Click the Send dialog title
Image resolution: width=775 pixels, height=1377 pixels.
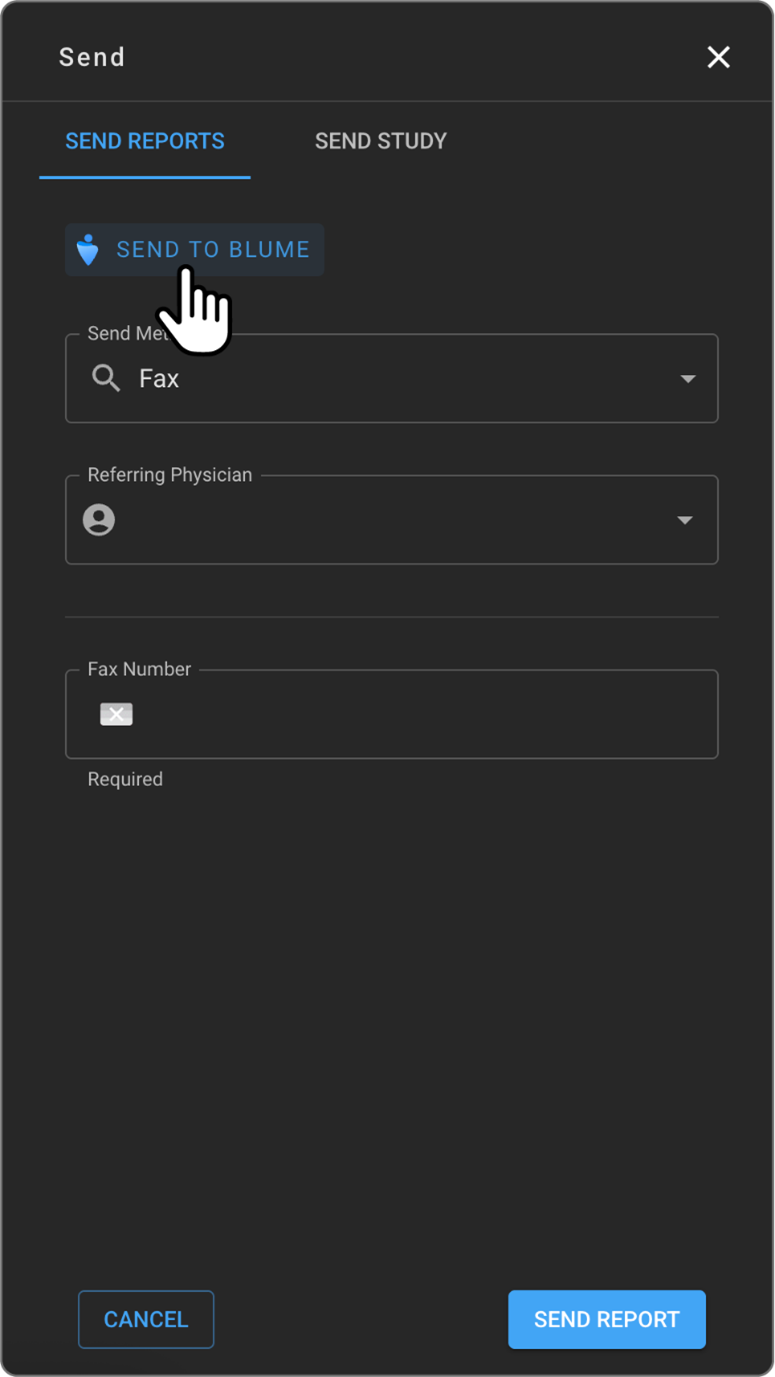point(92,57)
